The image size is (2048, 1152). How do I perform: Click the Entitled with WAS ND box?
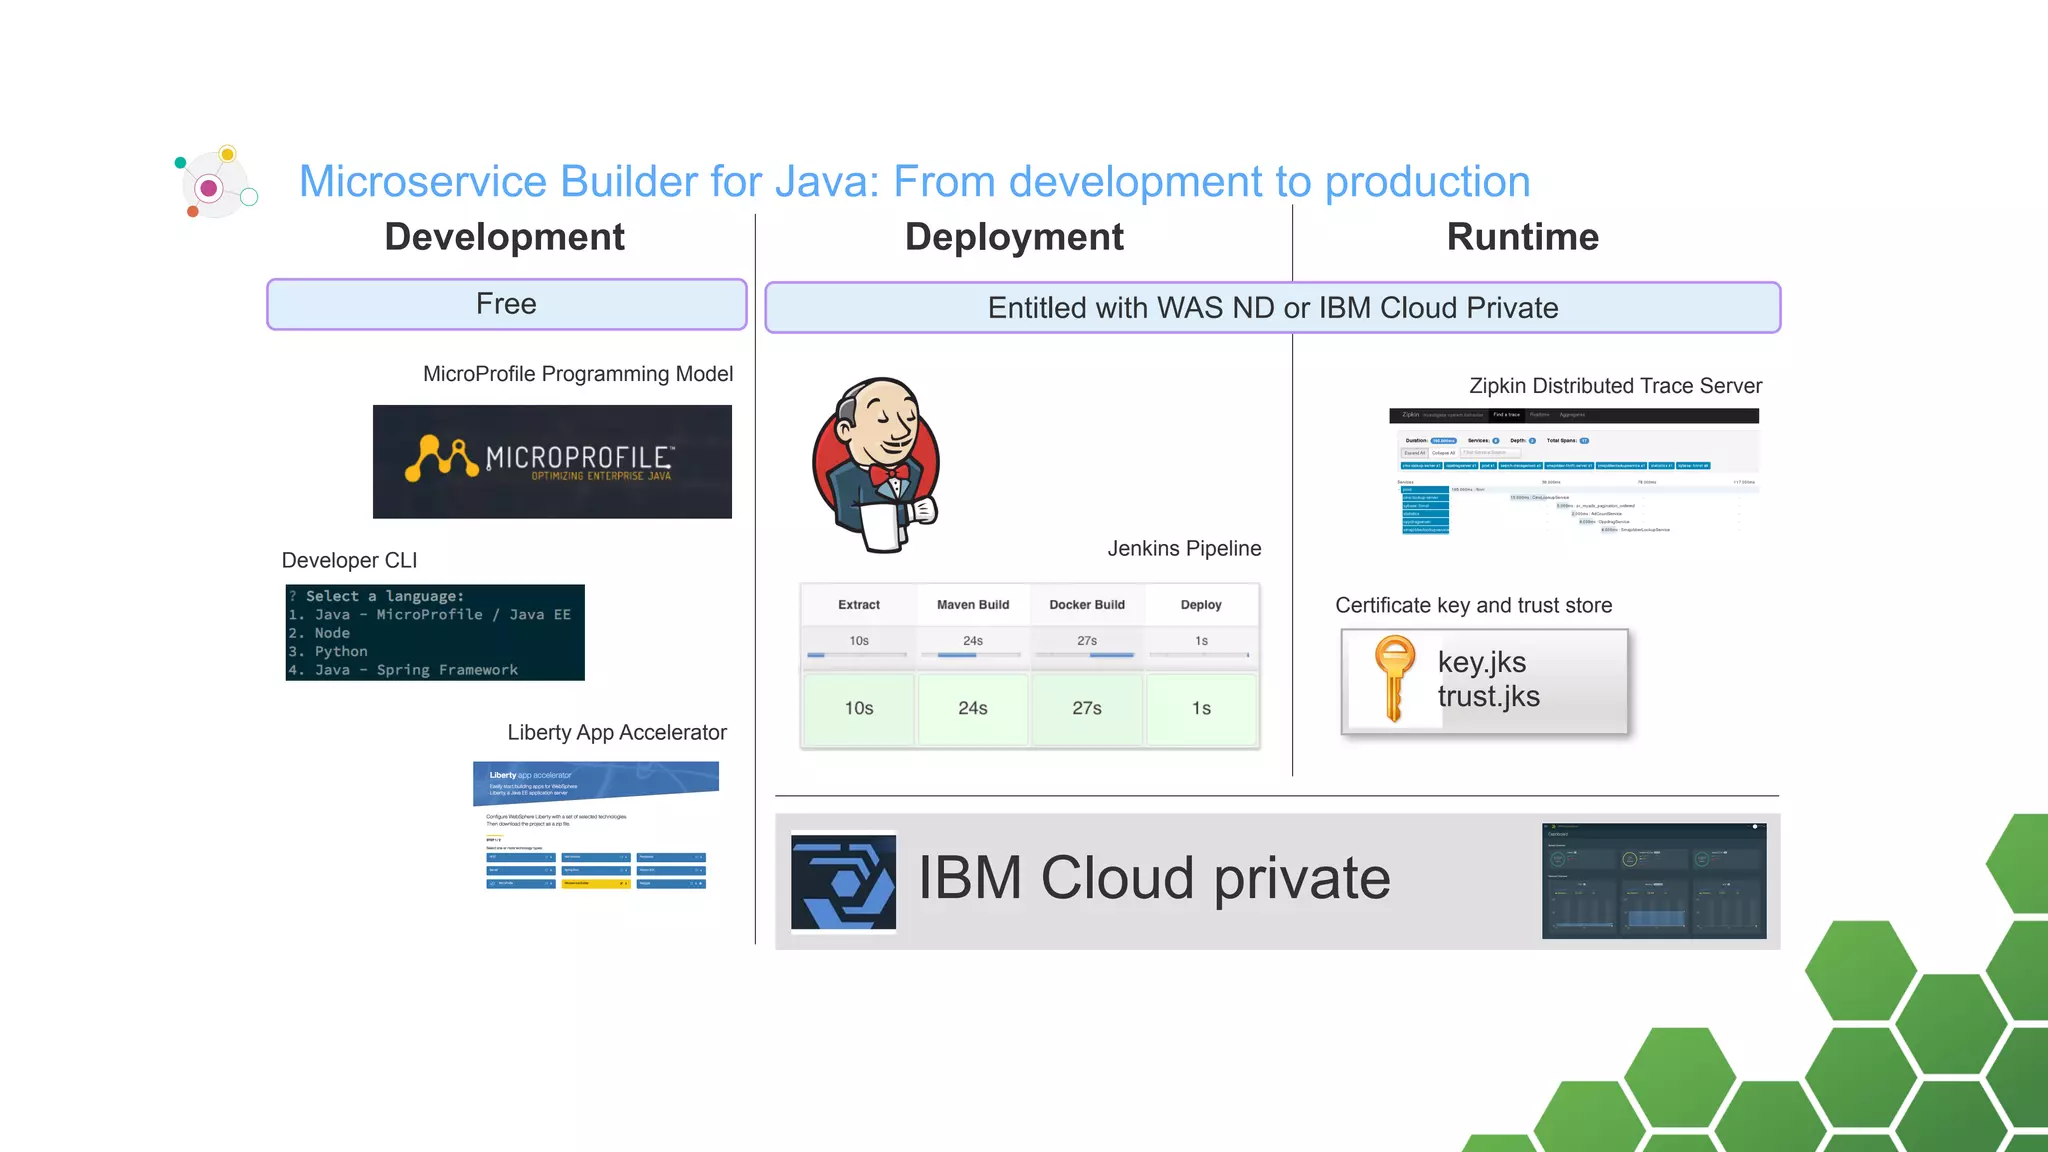[1273, 308]
